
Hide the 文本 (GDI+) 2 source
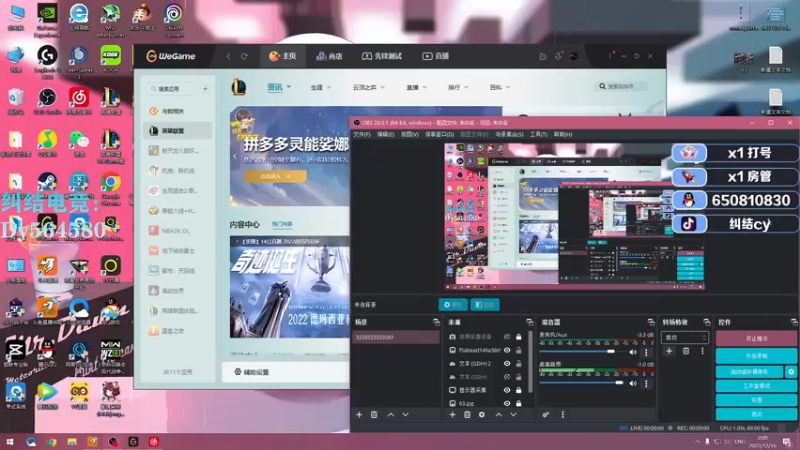(x=507, y=363)
